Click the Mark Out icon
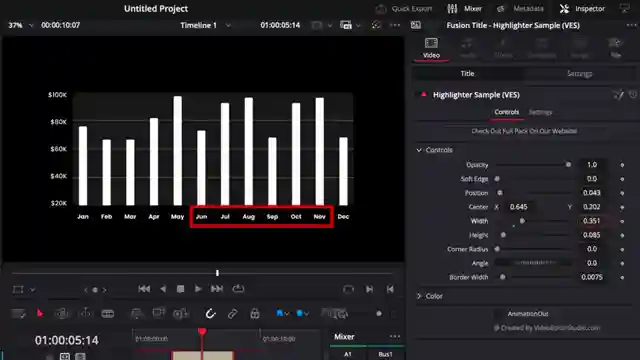The image size is (640, 360). [x=390, y=289]
